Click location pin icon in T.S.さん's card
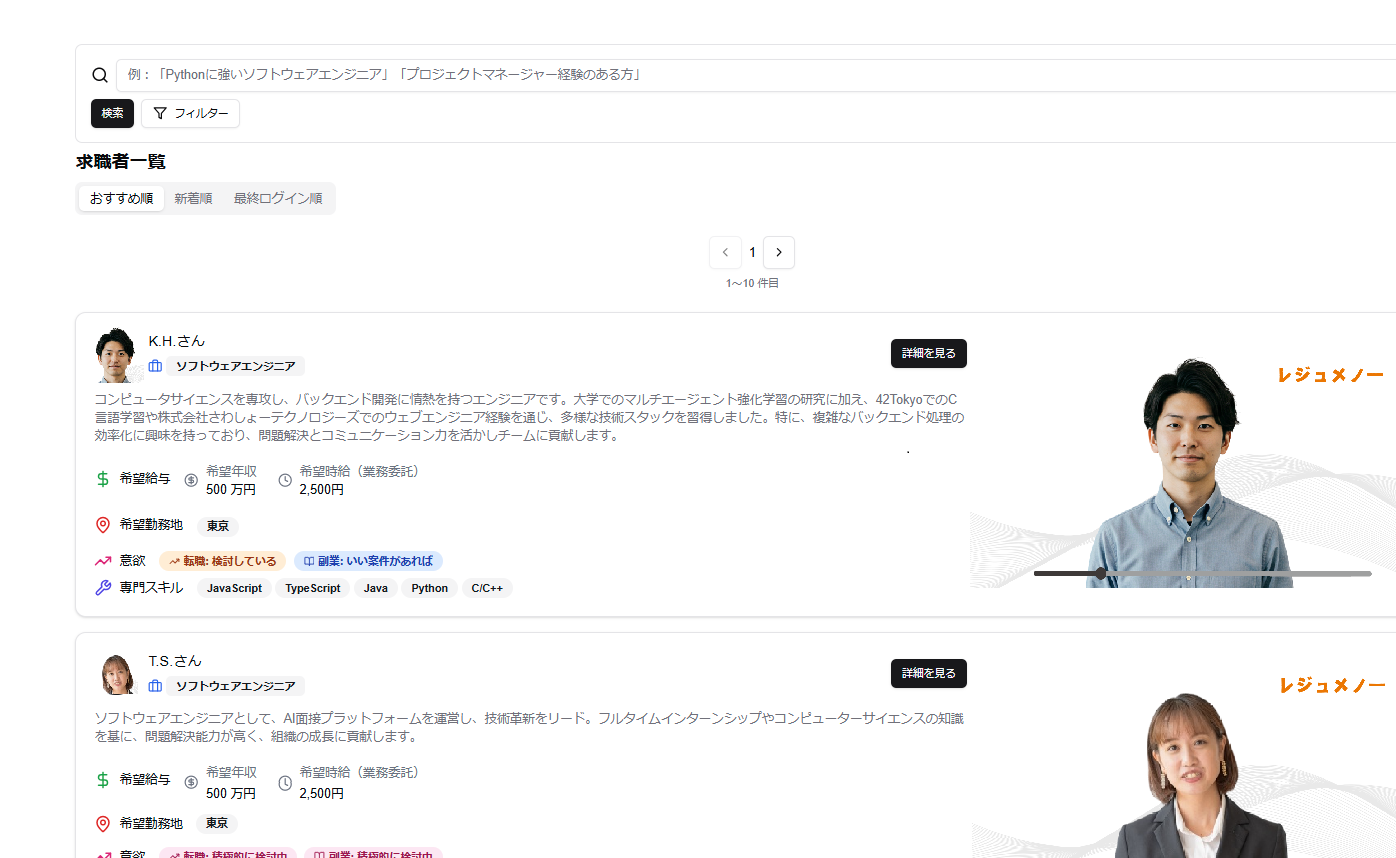Viewport: 1396px width, 858px height. pos(102,823)
